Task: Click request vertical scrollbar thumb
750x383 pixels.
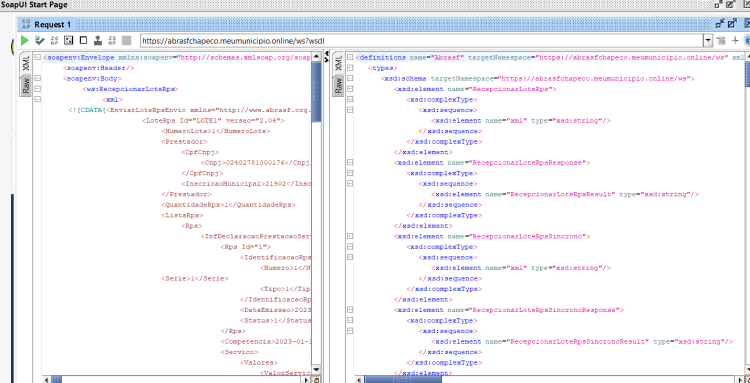Action: (316, 92)
